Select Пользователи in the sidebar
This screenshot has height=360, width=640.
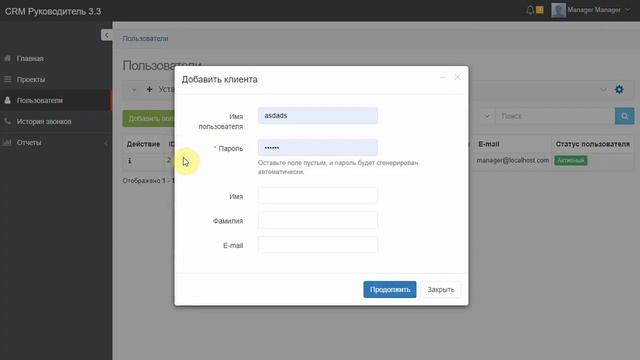tap(56, 100)
